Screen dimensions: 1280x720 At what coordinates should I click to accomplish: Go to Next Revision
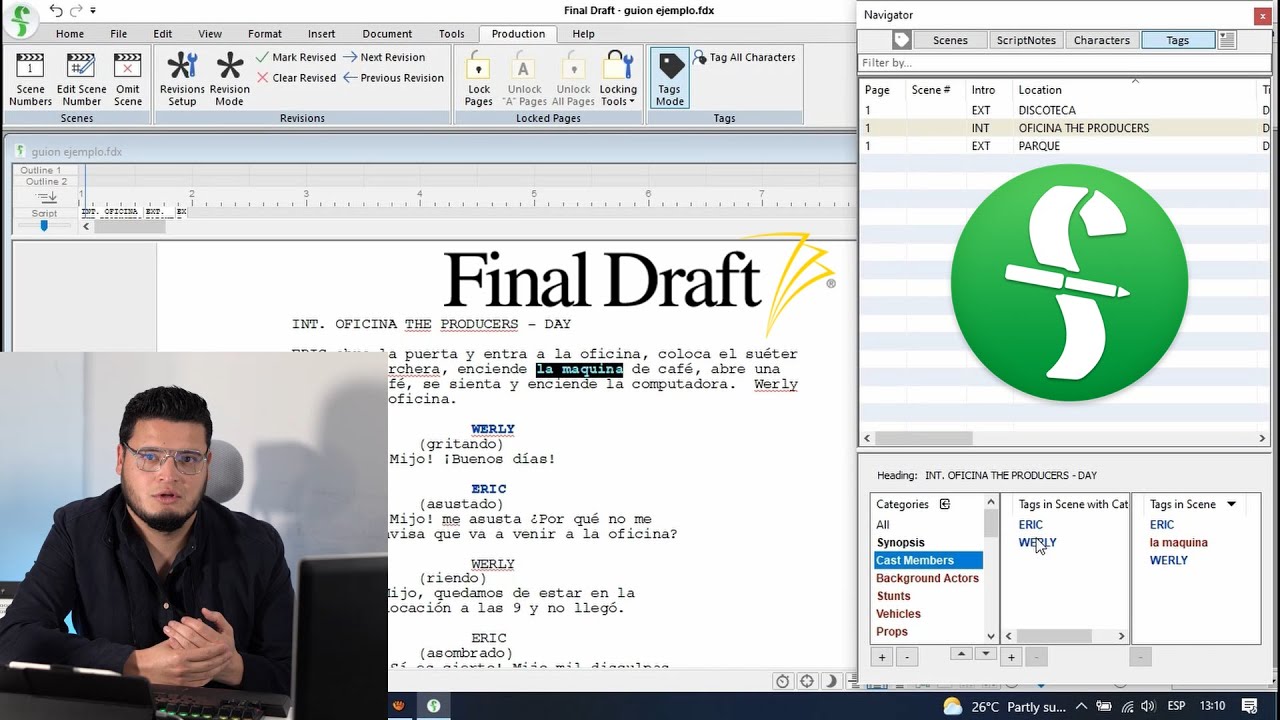[x=384, y=57]
